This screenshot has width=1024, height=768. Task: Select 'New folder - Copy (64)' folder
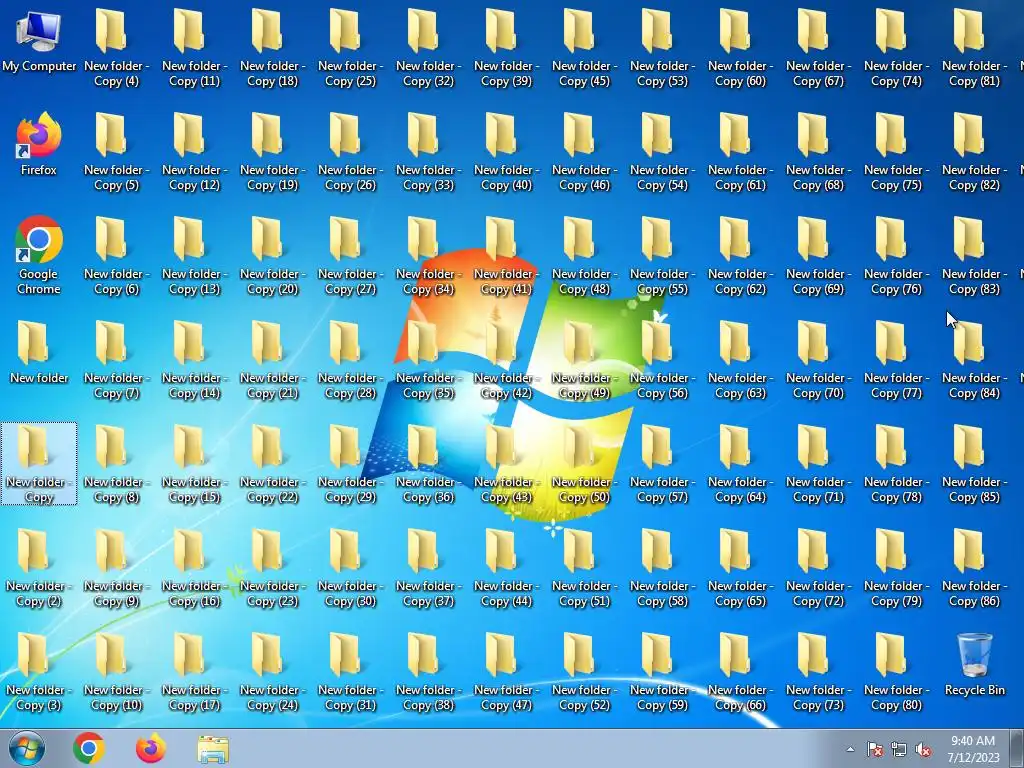click(x=740, y=464)
